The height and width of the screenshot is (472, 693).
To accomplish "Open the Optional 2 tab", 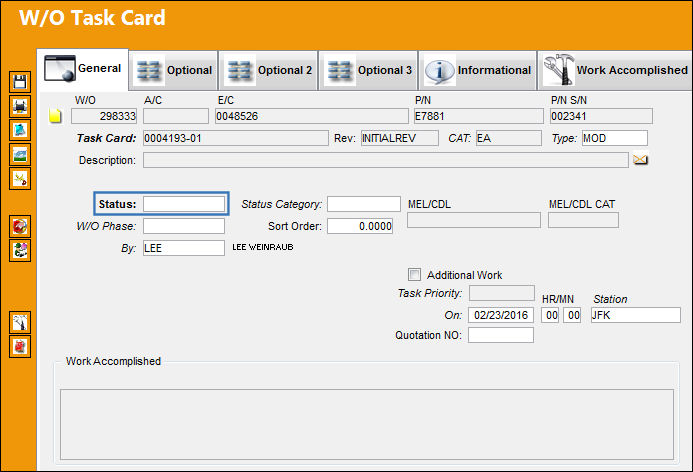I will (269, 70).
